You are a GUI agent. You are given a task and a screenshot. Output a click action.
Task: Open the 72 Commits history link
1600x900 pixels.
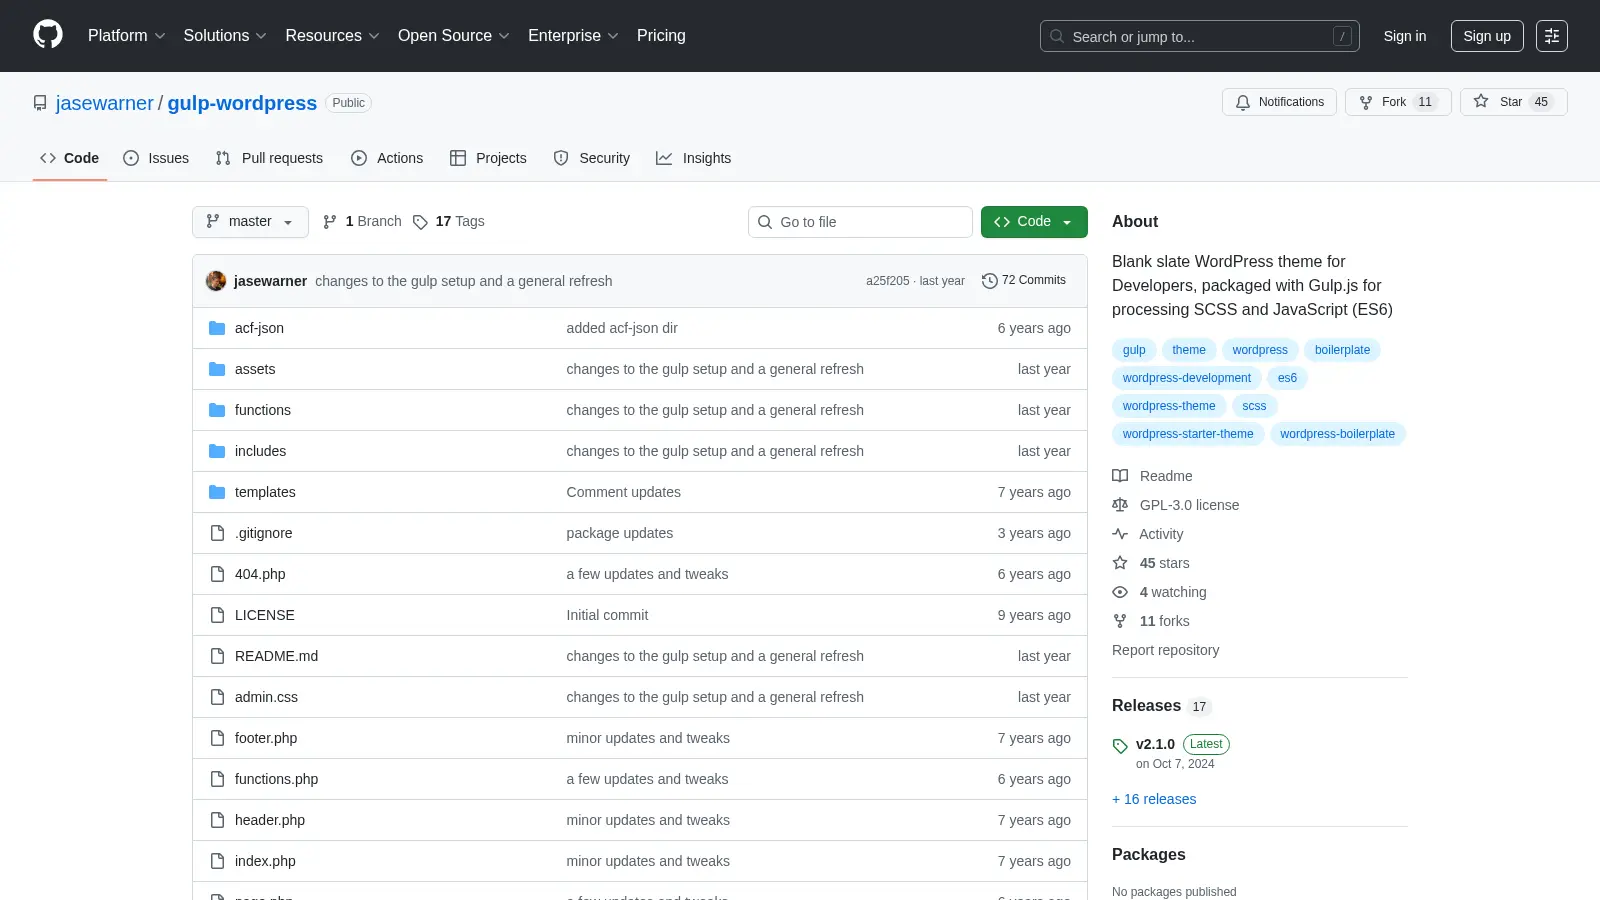click(x=1024, y=281)
